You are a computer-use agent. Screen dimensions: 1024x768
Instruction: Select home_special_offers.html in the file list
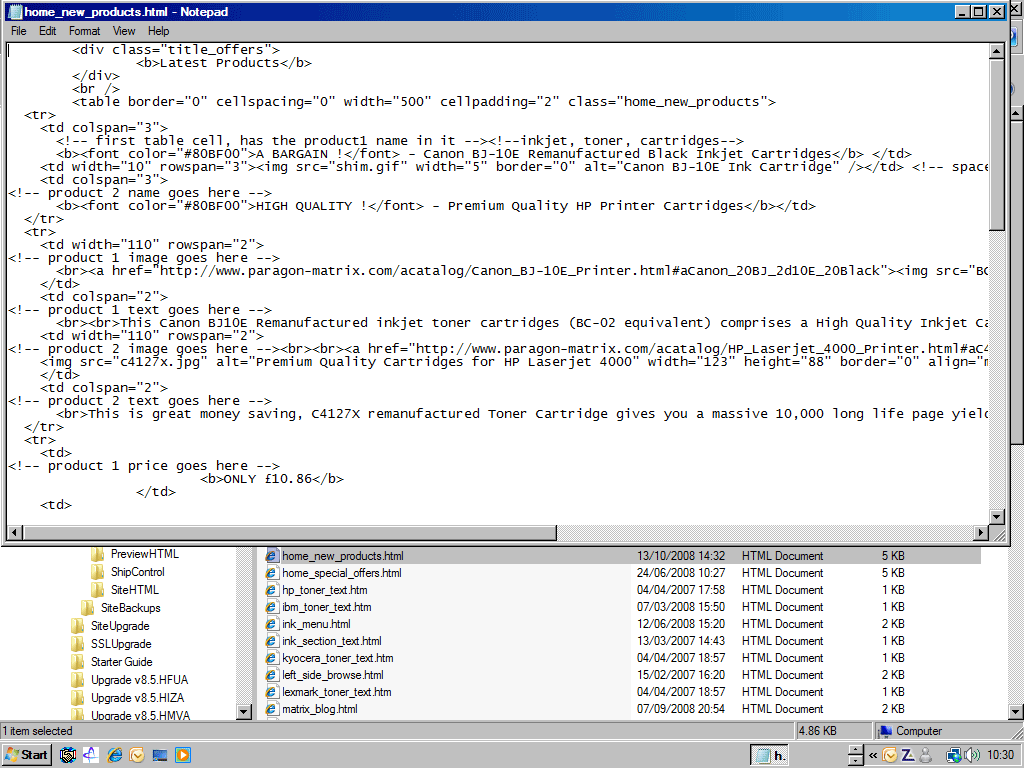341,573
